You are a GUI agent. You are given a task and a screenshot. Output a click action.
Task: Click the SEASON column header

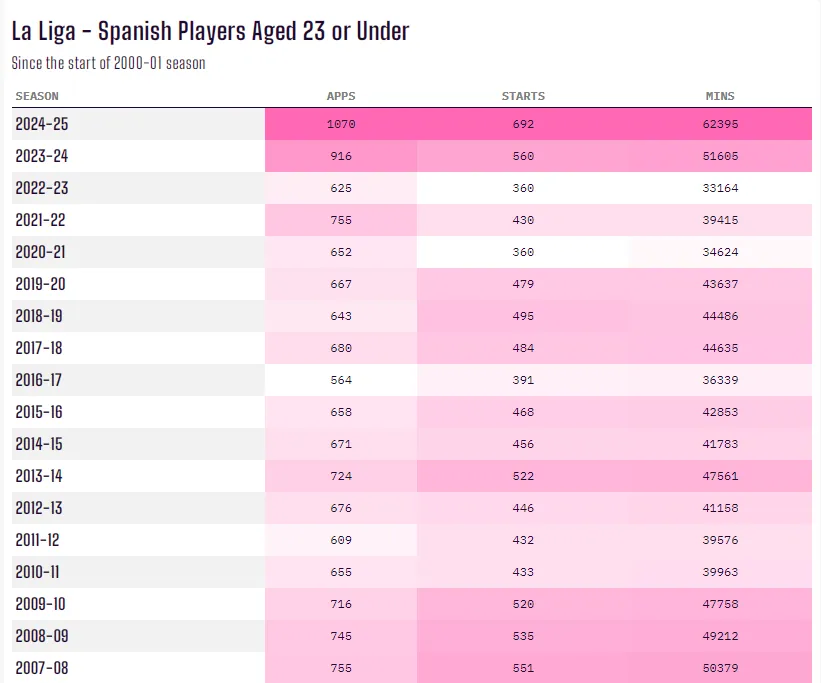point(37,96)
